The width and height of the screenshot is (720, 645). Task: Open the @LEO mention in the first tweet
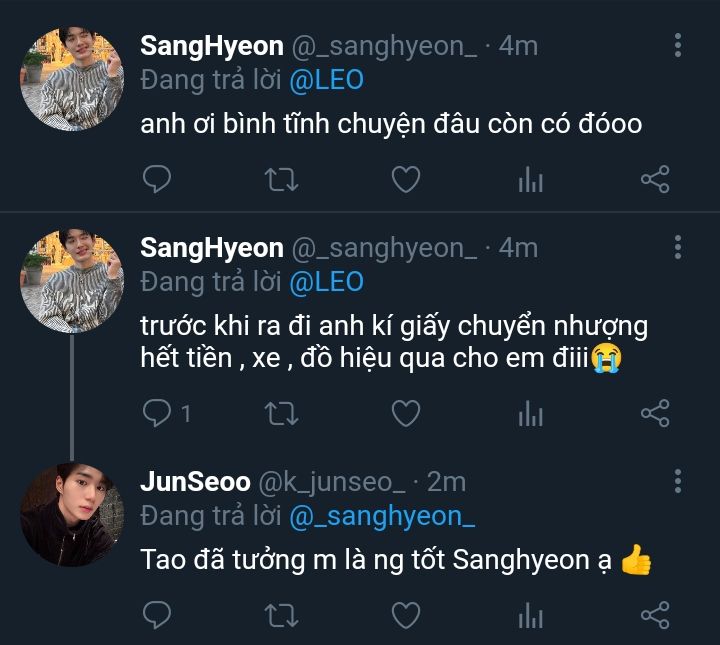click(326, 80)
